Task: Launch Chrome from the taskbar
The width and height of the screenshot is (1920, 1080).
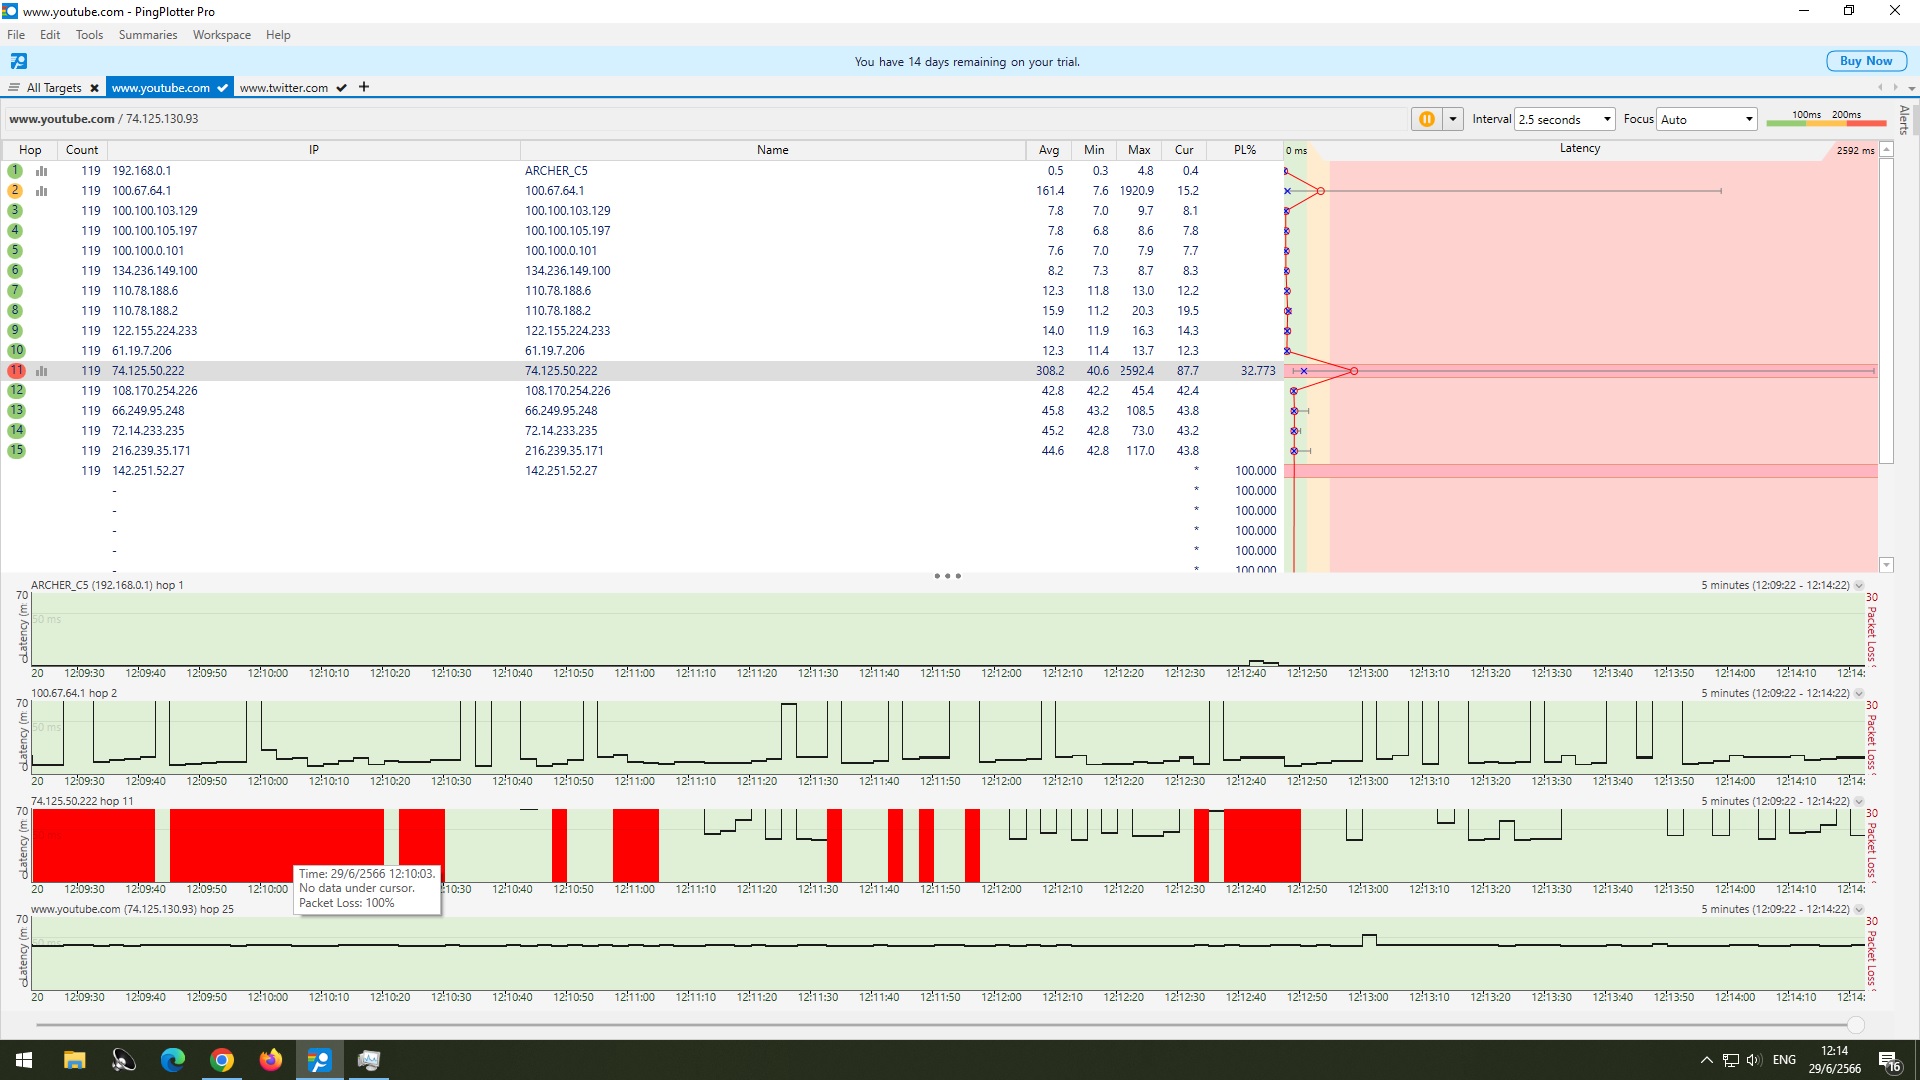Action: tap(222, 1060)
